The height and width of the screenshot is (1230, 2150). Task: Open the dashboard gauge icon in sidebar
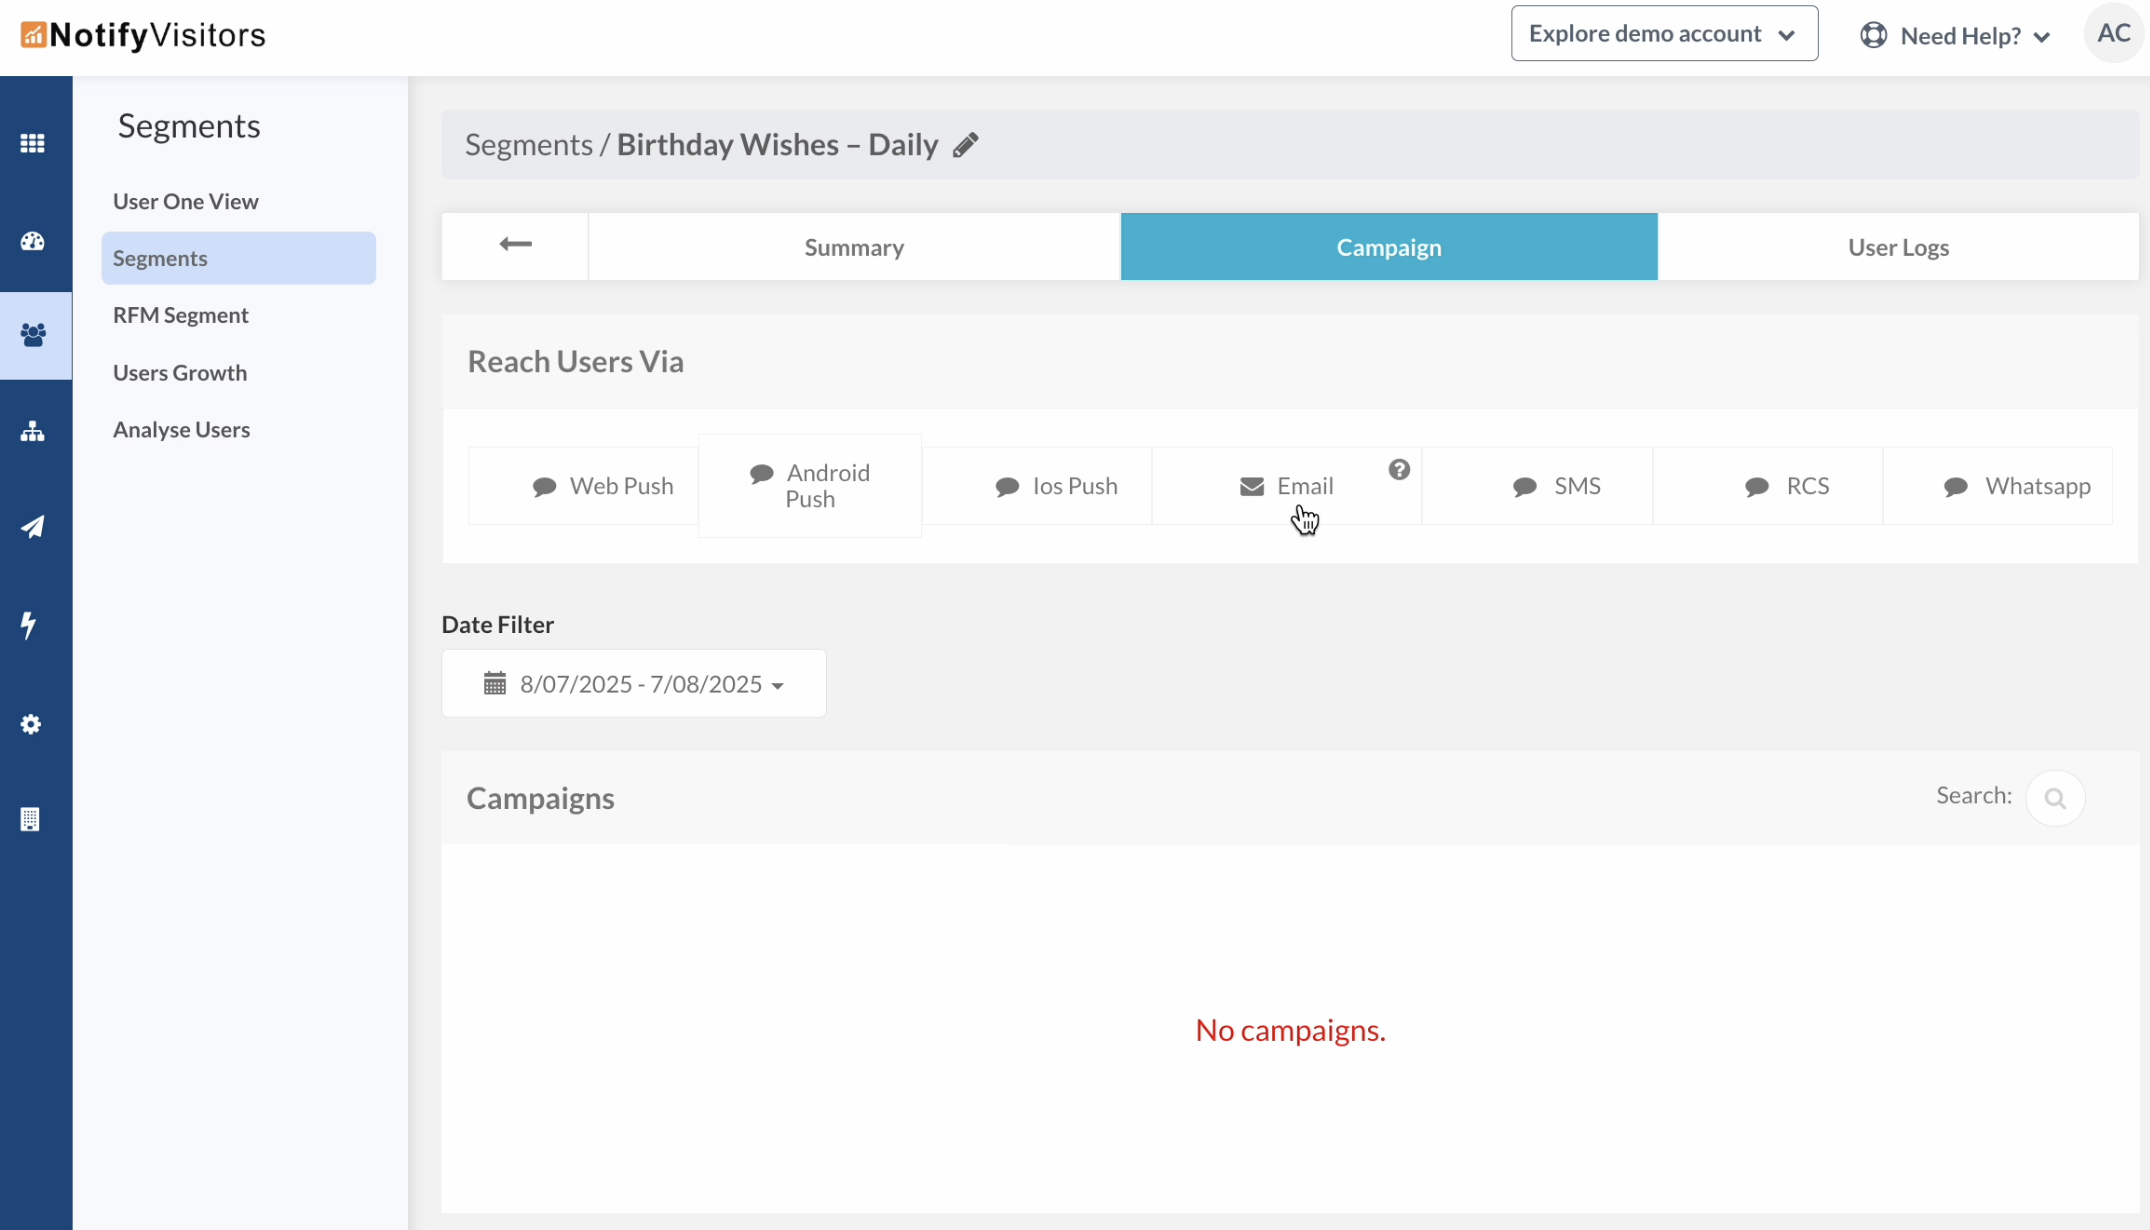click(32, 241)
